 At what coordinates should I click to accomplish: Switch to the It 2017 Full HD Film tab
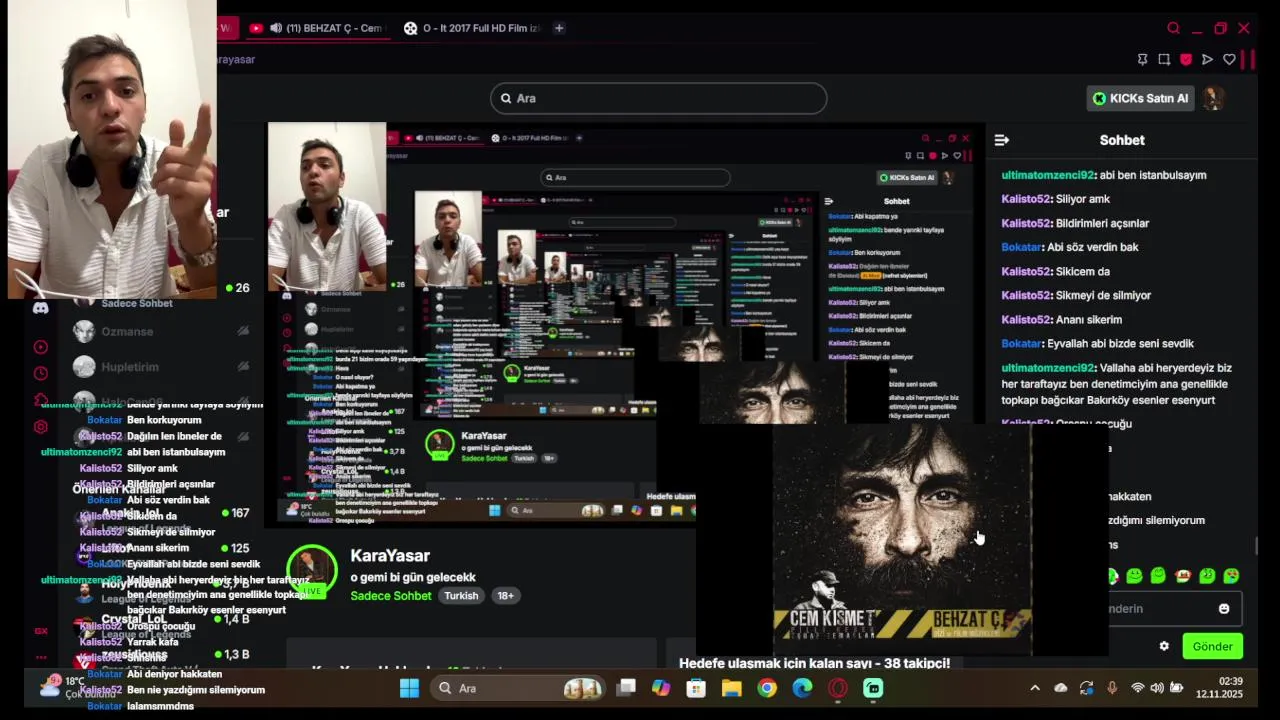[x=472, y=28]
